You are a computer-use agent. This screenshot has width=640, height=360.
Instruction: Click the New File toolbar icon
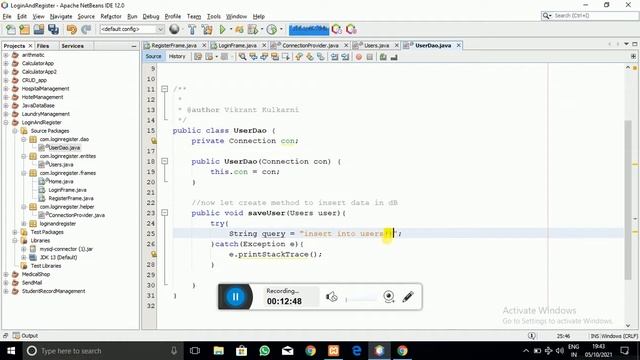pos(11,29)
